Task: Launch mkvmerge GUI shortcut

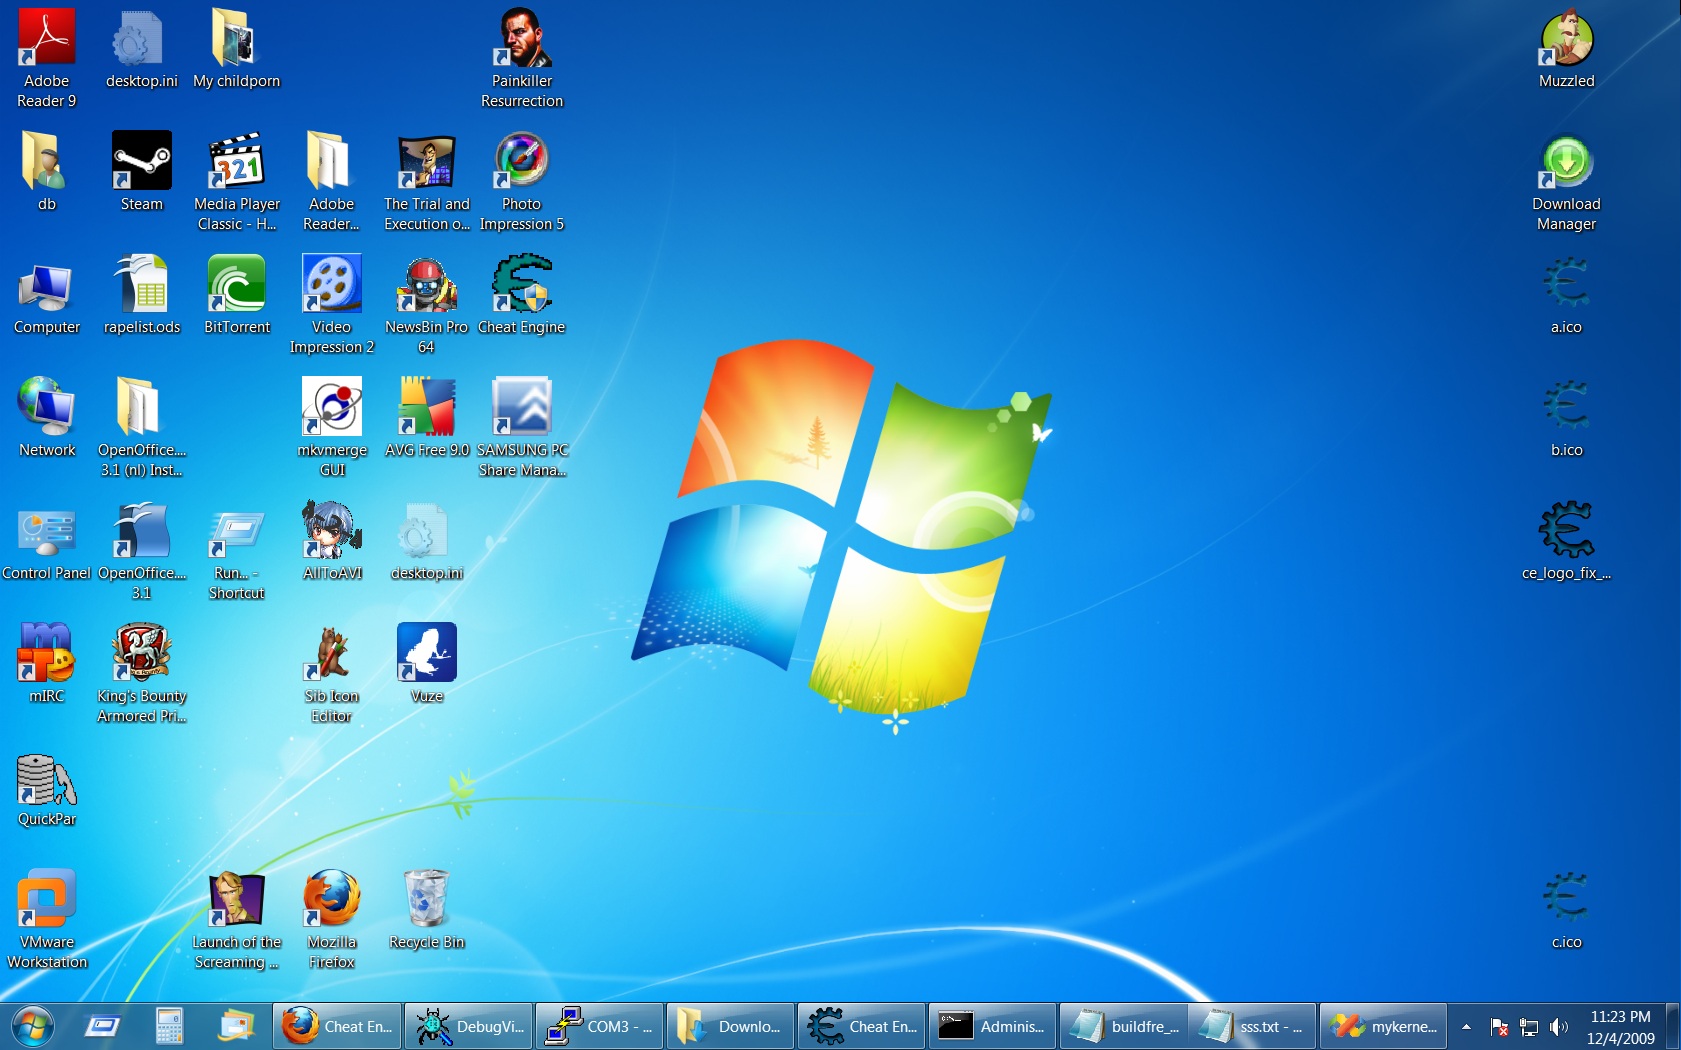Action: 332,428
